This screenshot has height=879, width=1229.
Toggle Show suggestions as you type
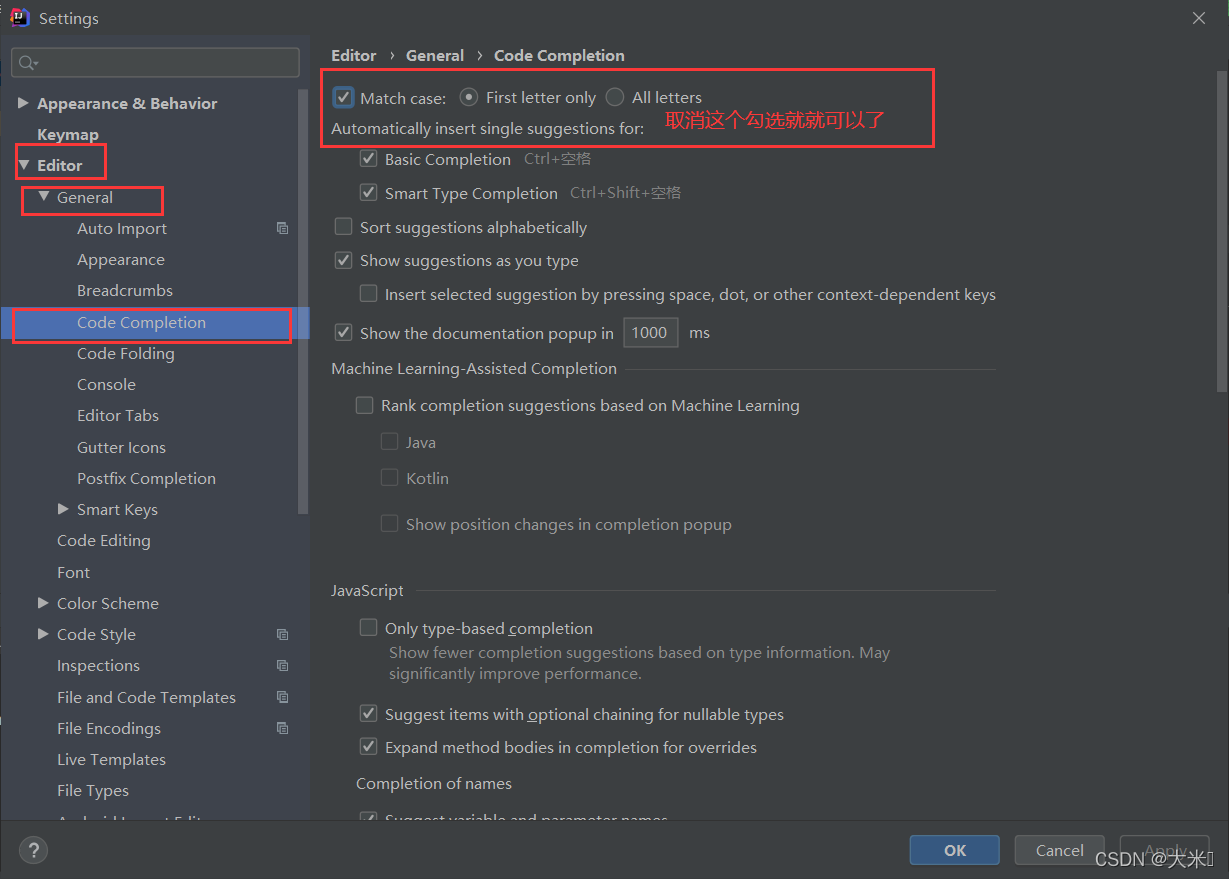click(343, 260)
